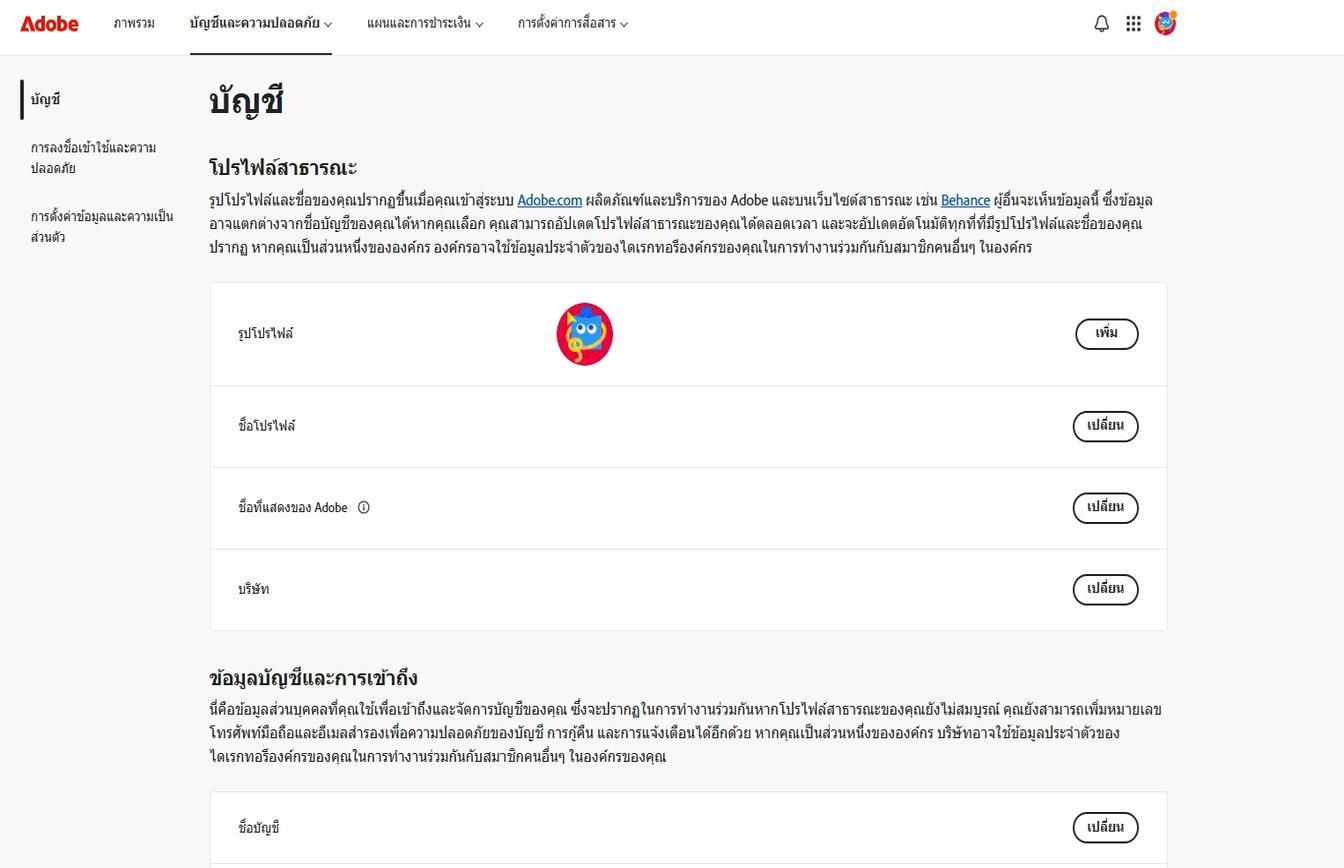Image resolution: width=1344 pixels, height=868 pixels.
Task: Click the Adobe logo
Action: click(49, 24)
